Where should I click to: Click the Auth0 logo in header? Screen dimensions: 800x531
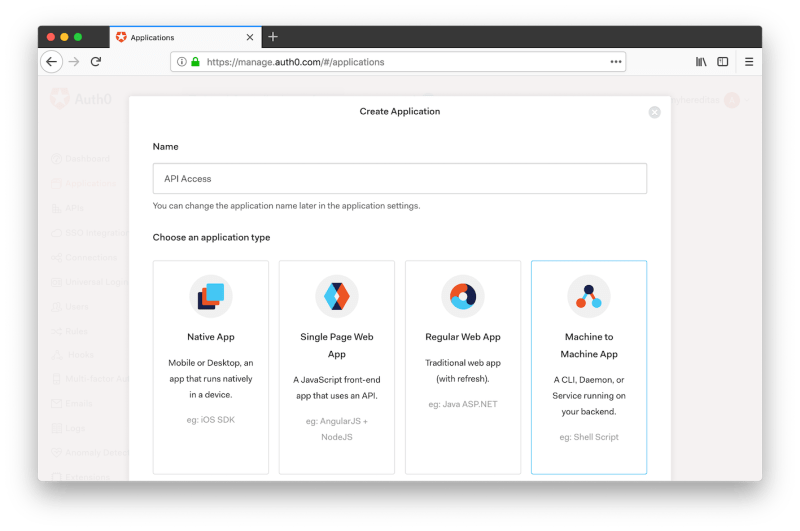(x=81, y=99)
